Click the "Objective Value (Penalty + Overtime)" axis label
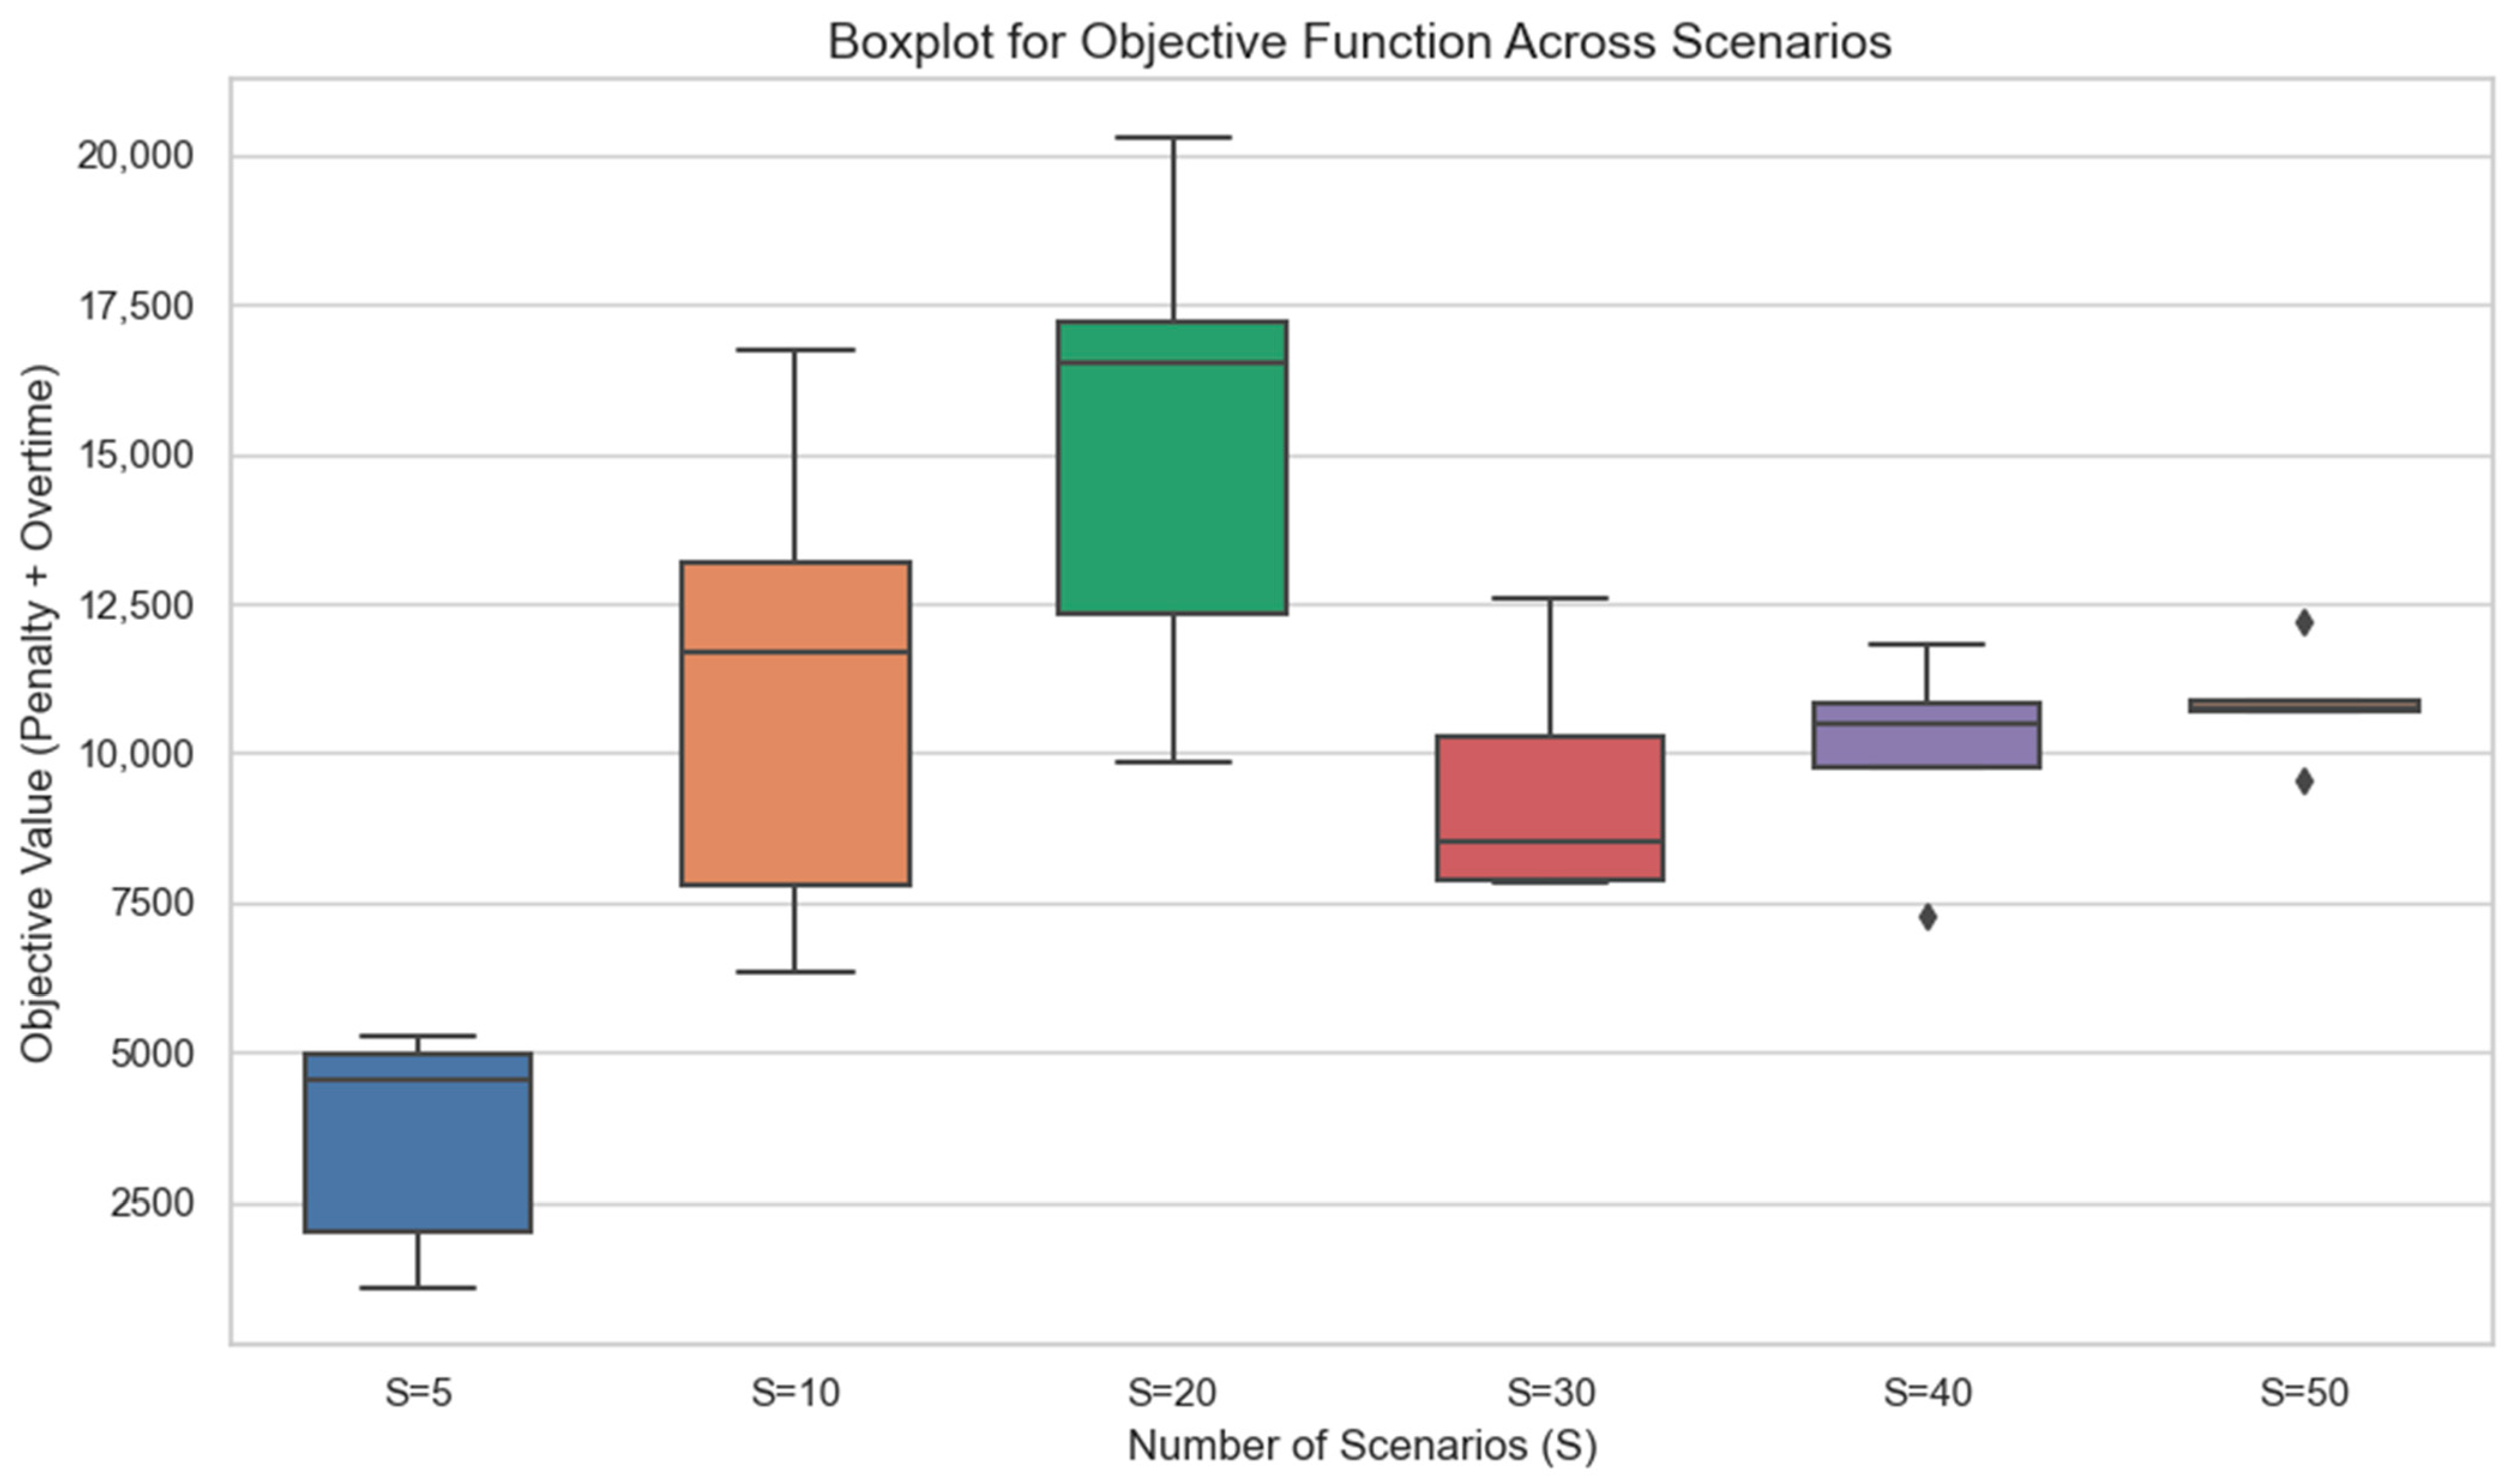This screenshot has width=2509, height=1484. pyautogui.click(x=38, y=713)
